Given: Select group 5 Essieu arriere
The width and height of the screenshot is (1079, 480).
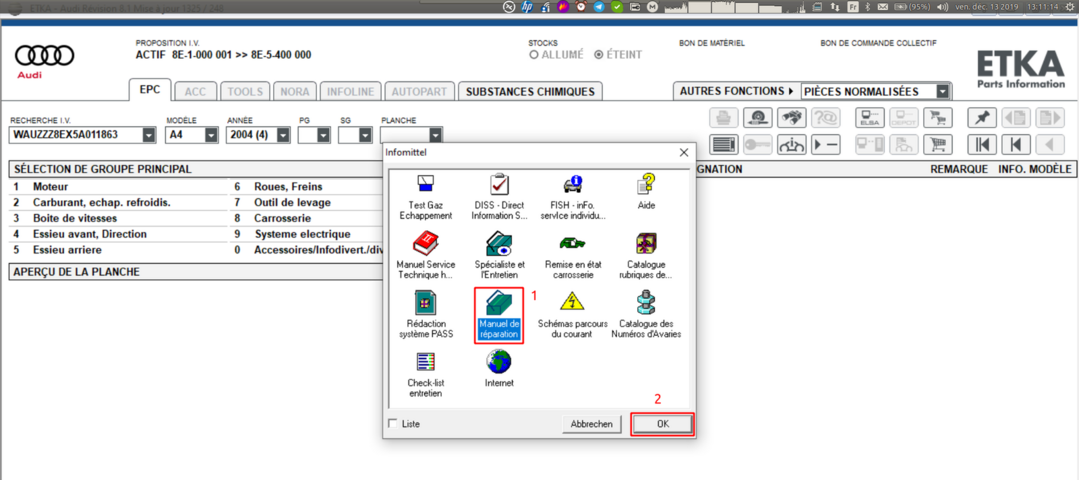Looking at the screenshot, I should tap(120, 250).
